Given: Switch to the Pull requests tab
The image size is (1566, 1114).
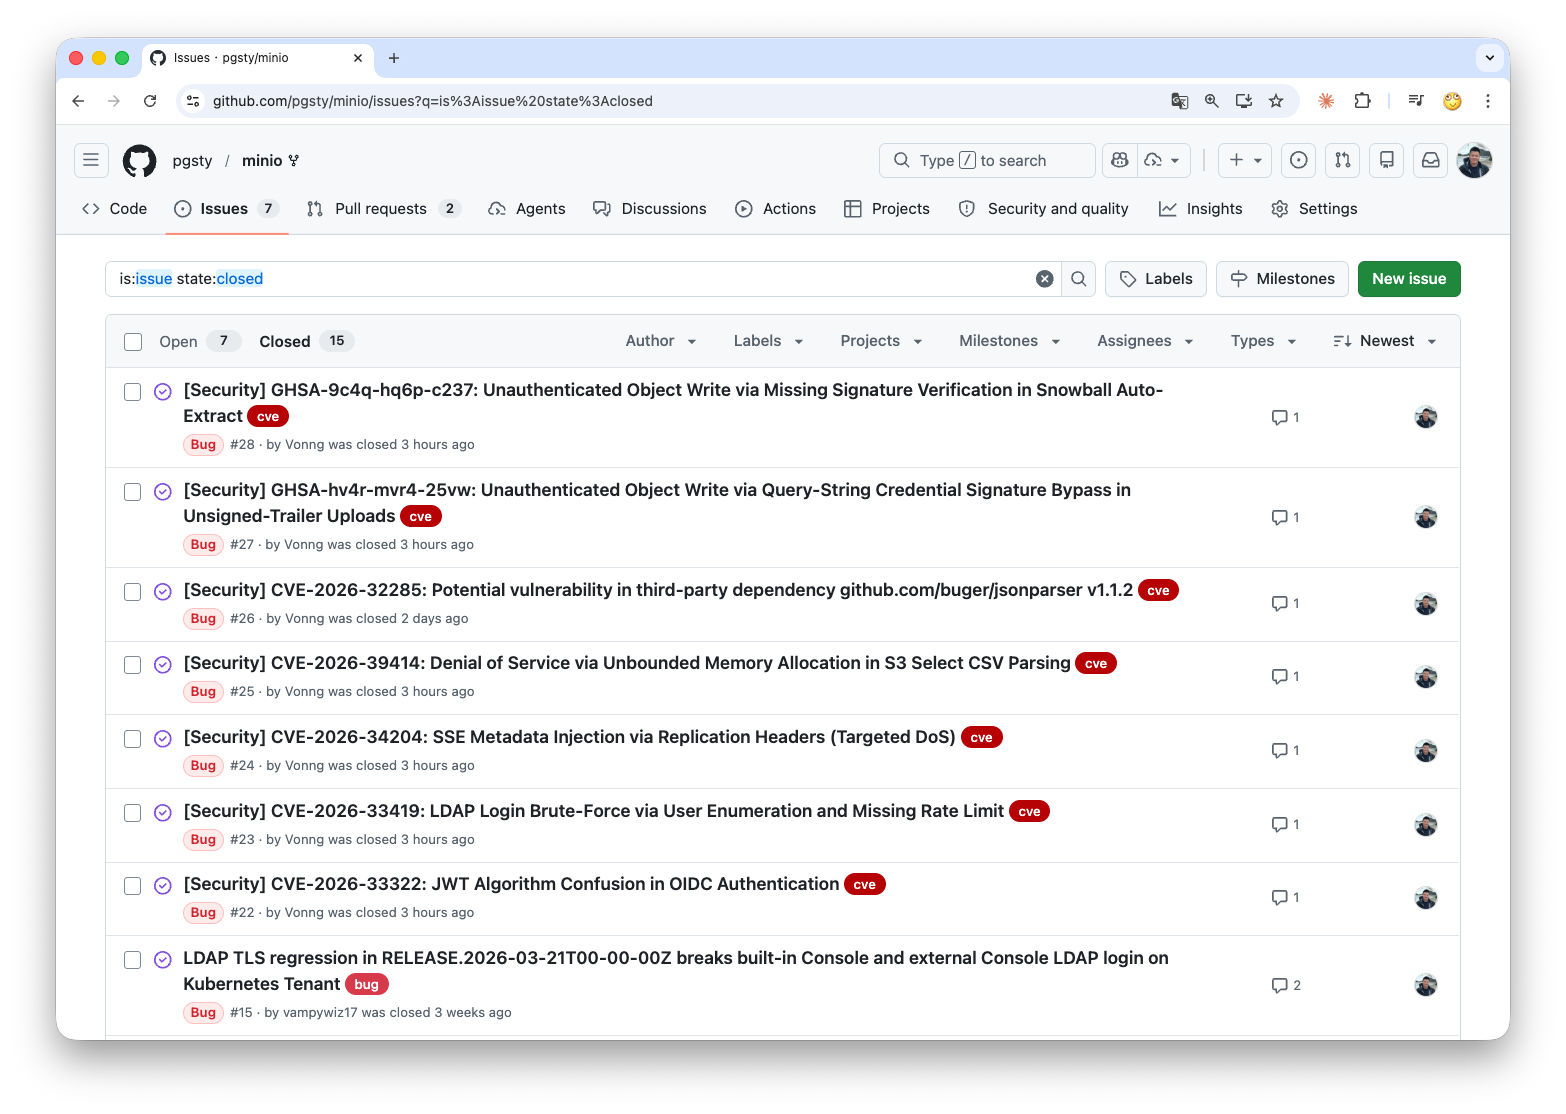Looking at the screenshot, I should [380, 209].
